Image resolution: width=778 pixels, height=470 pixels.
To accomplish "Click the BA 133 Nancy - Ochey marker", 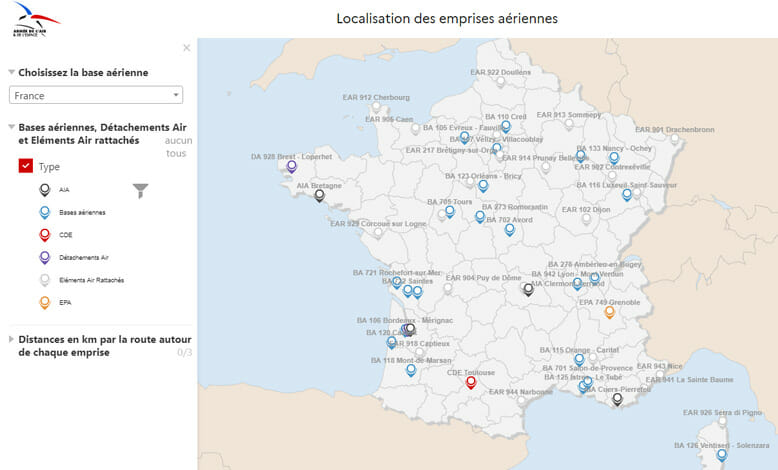I will click(614, 158).
